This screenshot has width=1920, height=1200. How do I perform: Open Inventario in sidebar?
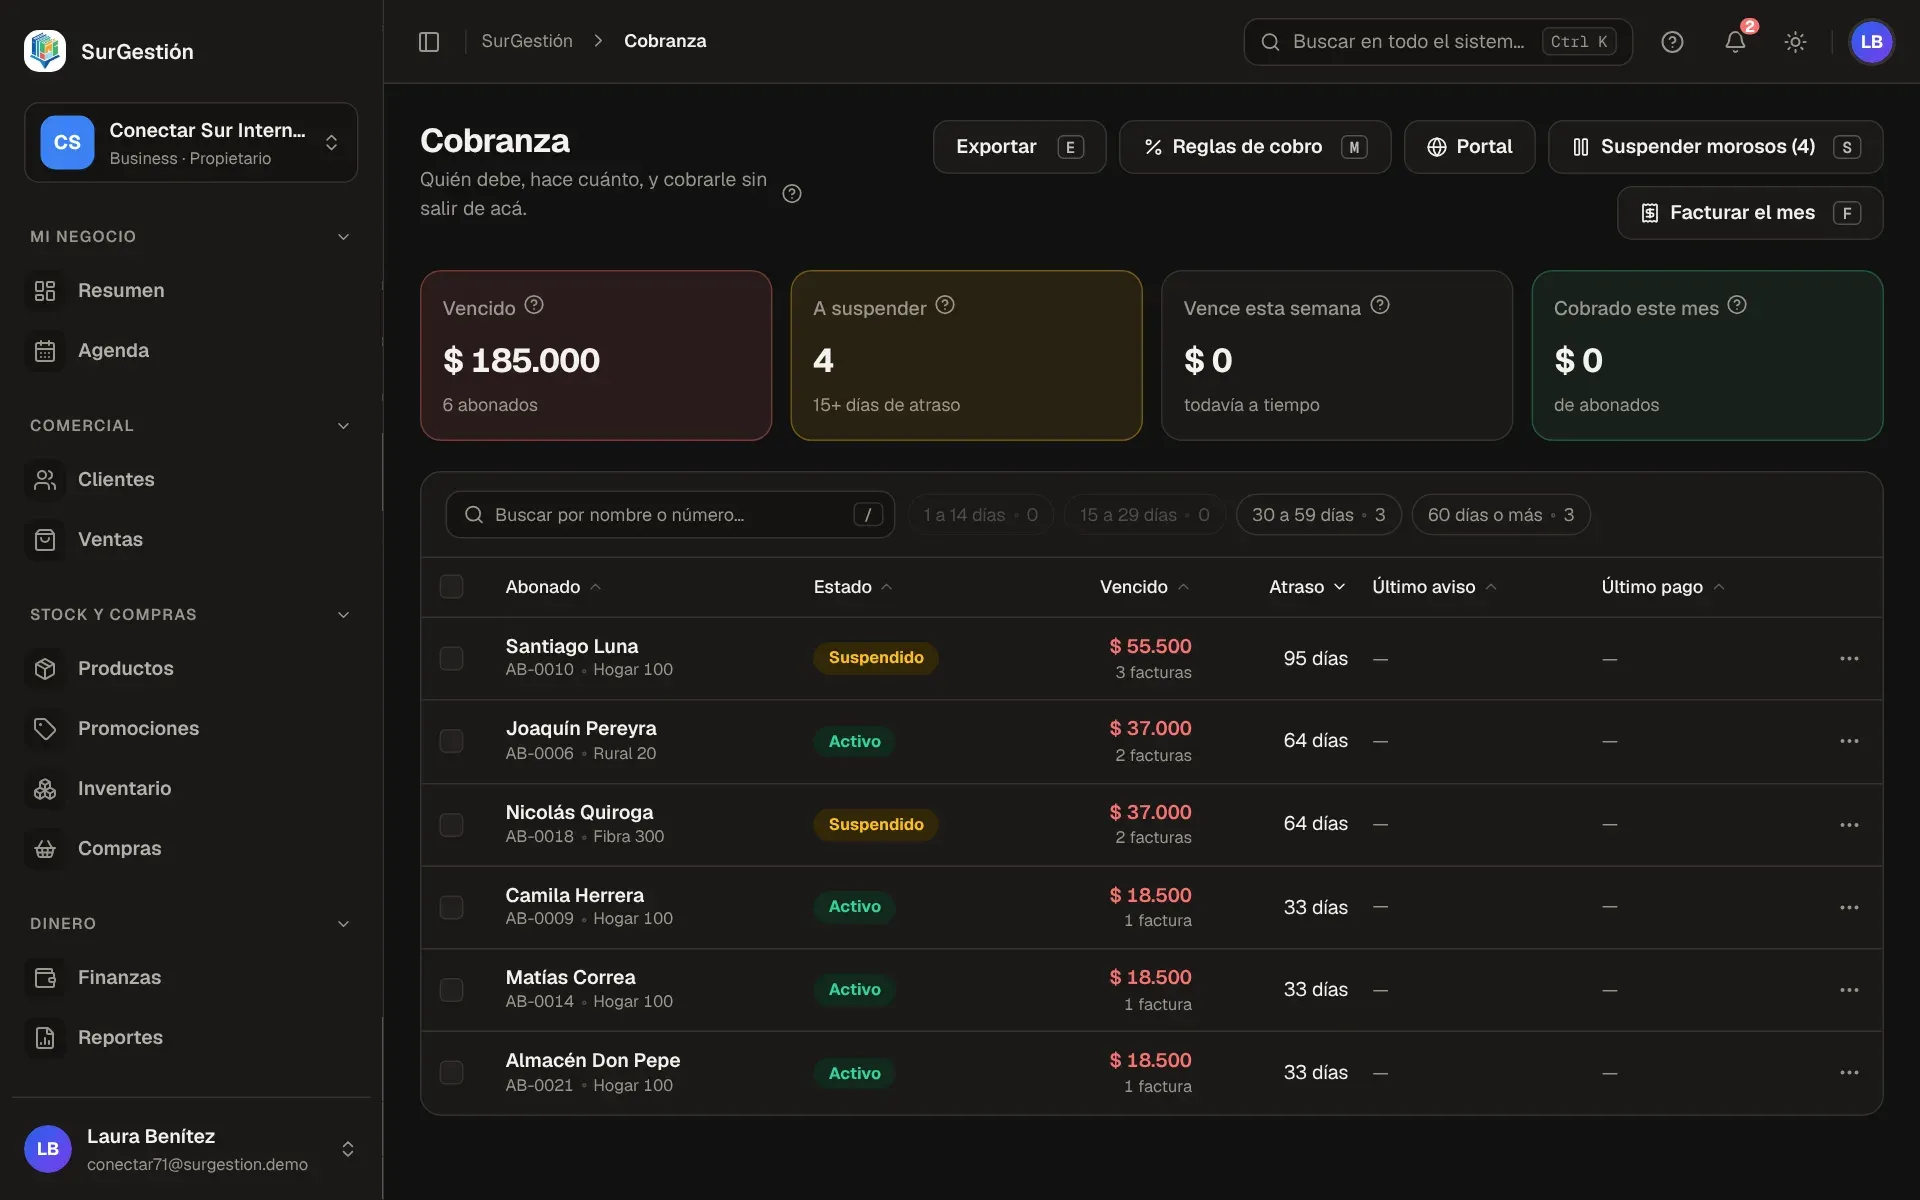tap(191, 789)
